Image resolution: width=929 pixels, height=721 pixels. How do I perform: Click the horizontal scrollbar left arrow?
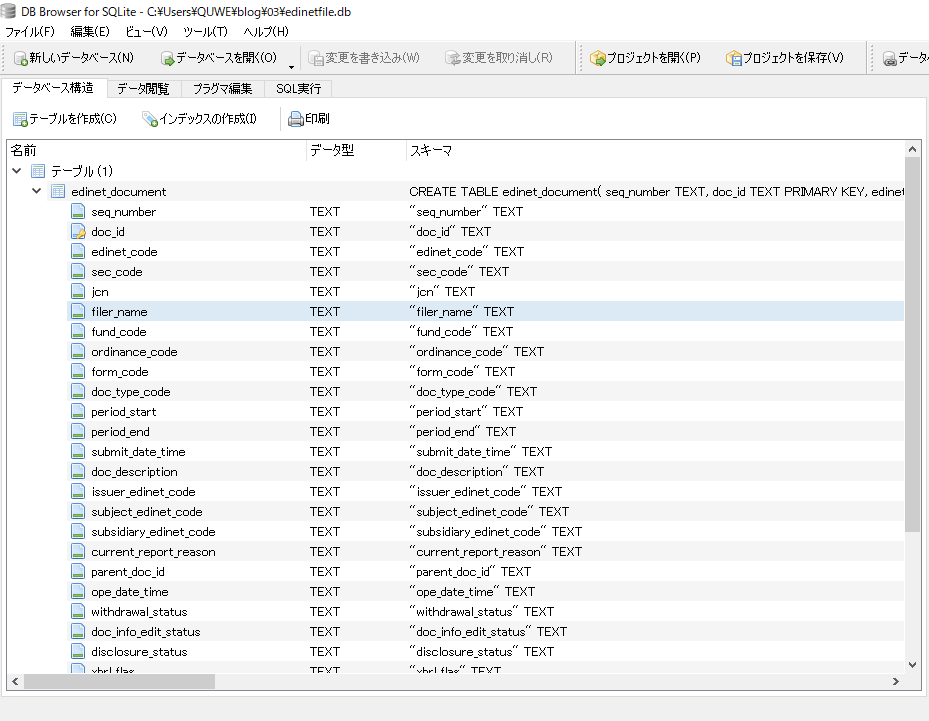(15, 682)
